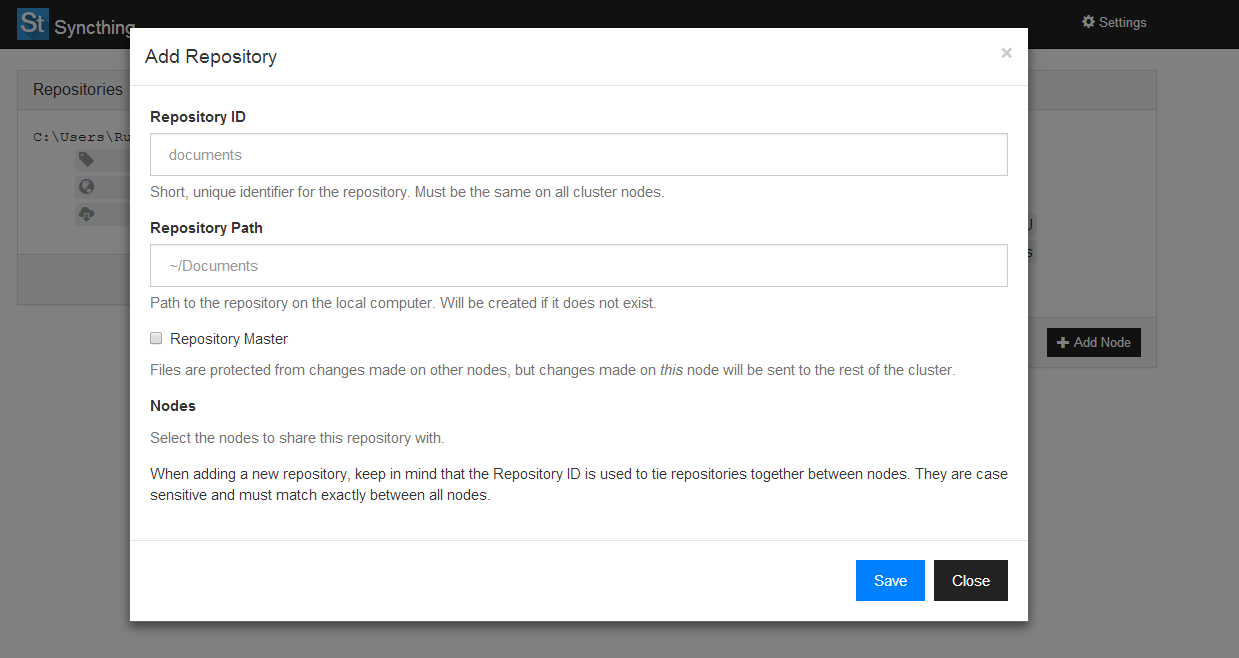The width and height of the screenshot is (1239, 658).
Task: Close the Add Repository dialog with X
Action: pyautogui.click(x=1006, y=53)
